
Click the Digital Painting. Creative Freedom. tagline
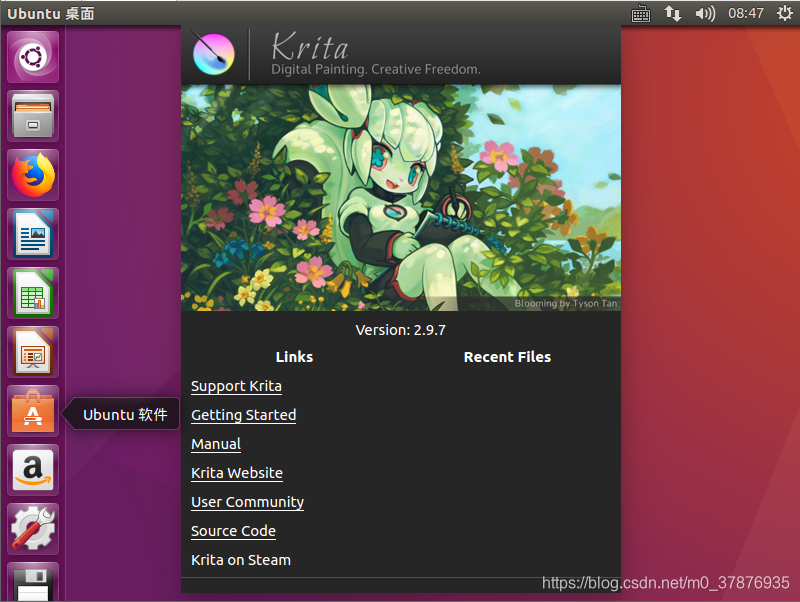[376, 69]
